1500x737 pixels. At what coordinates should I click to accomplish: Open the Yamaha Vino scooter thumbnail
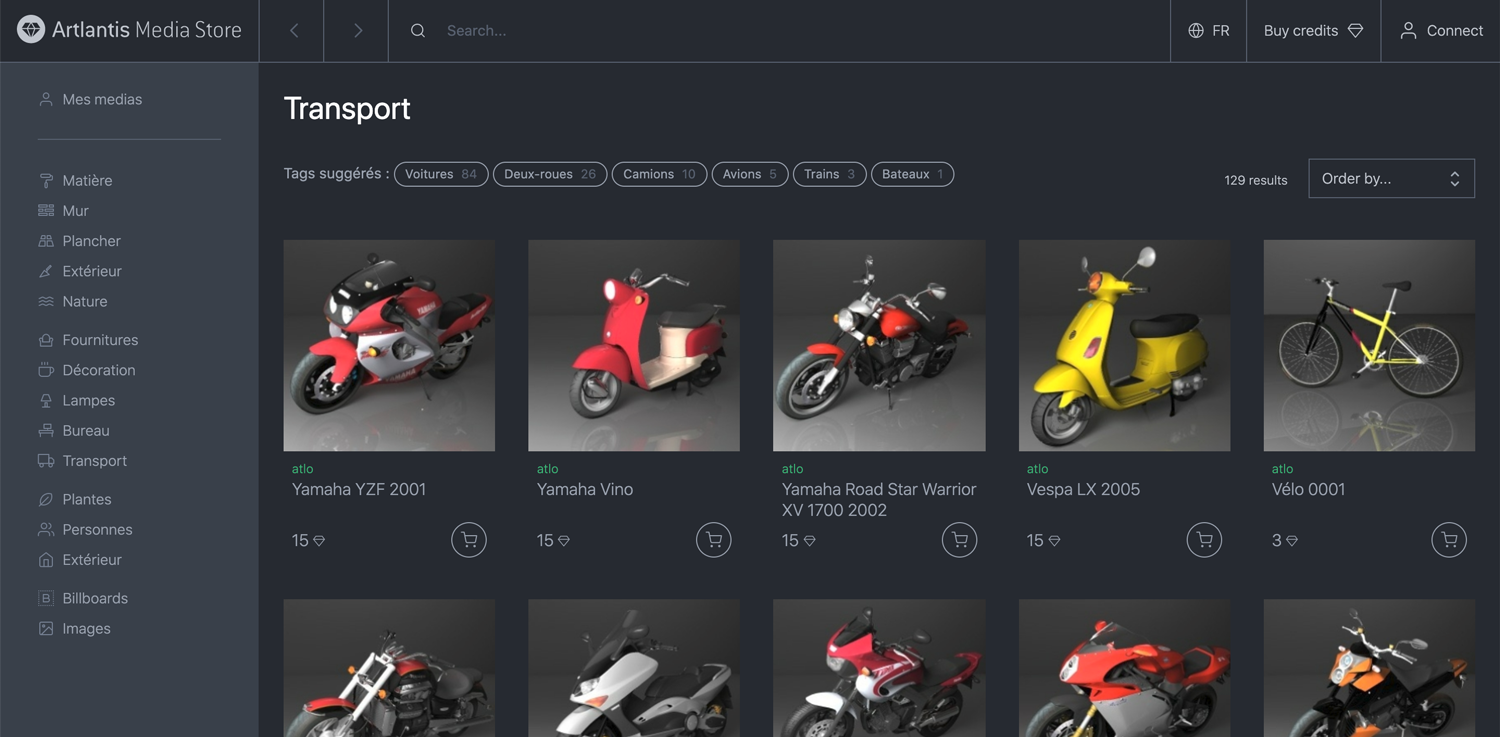pyautogui.click(x=634, y=345)
